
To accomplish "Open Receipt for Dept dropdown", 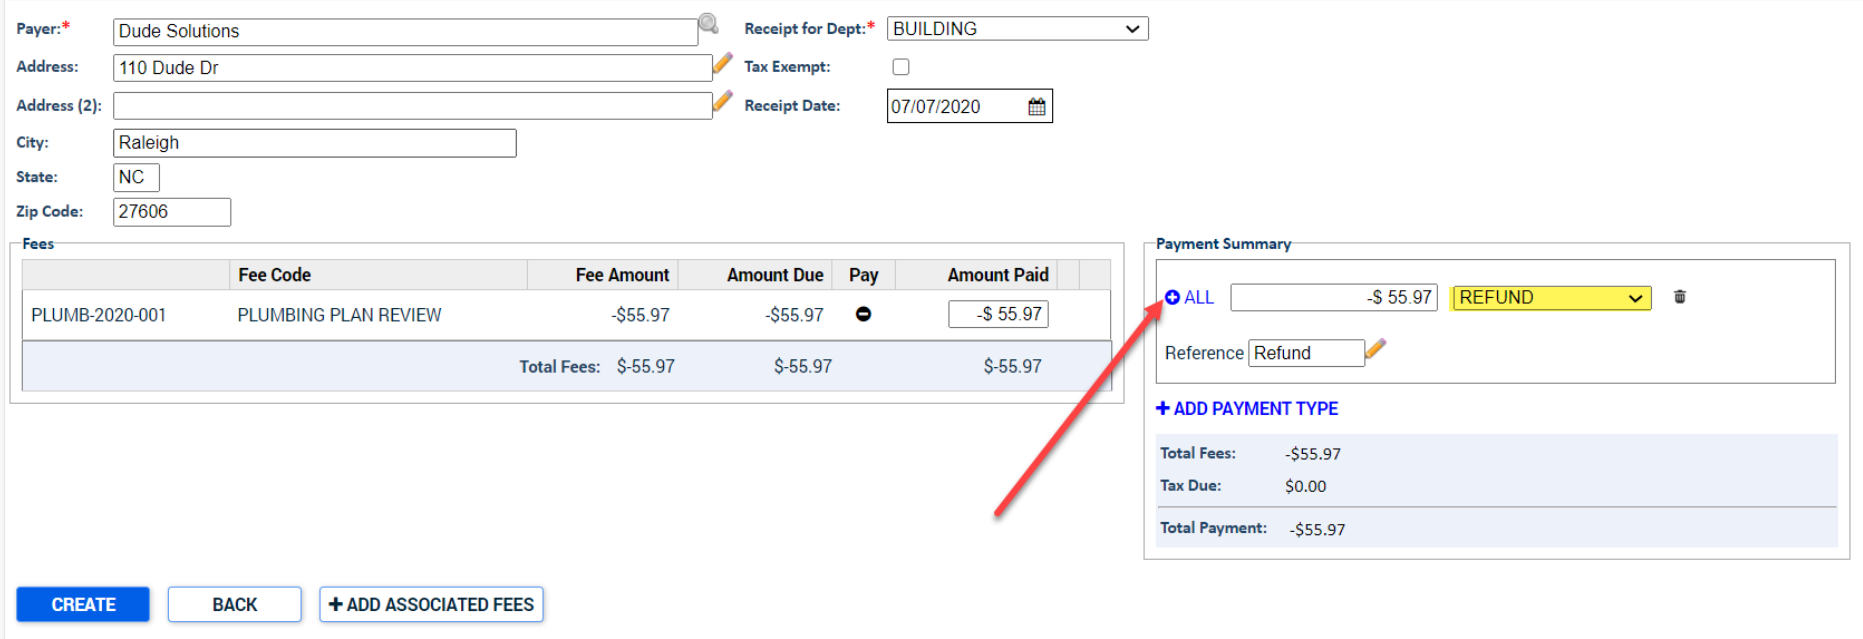I will pos(1017,29).
